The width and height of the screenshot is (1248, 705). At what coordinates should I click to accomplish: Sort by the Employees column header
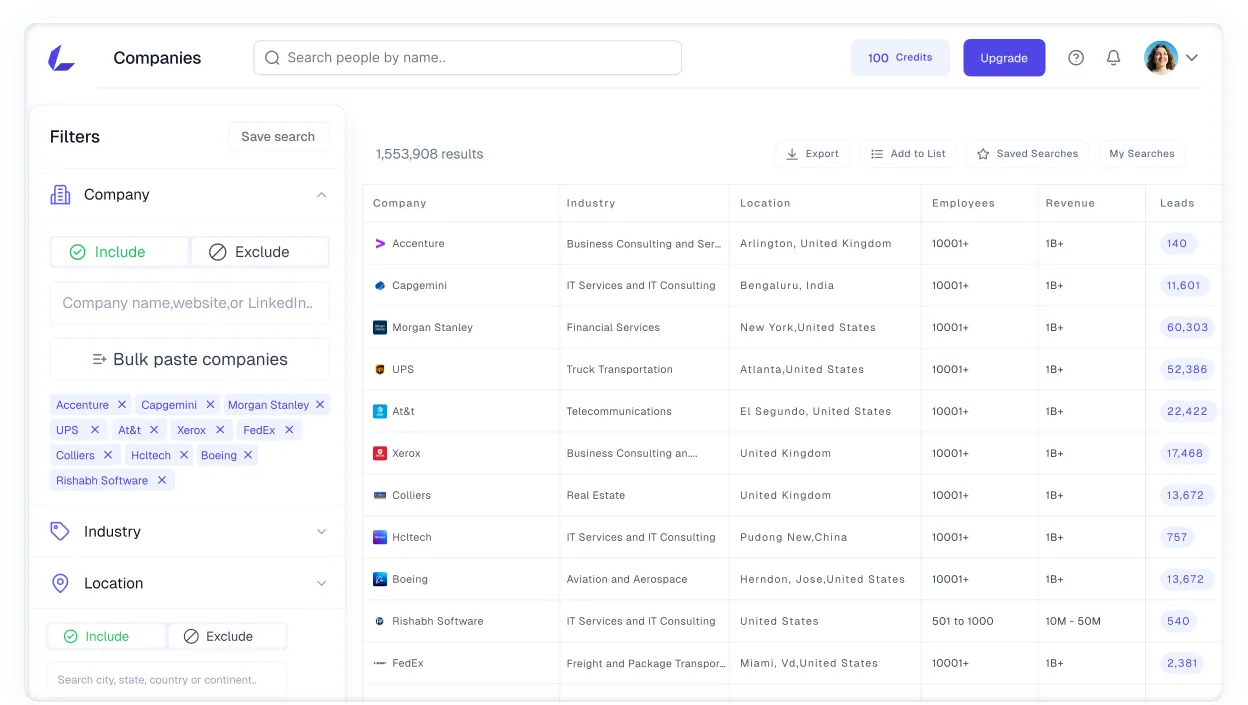click(x=963, y=203)
